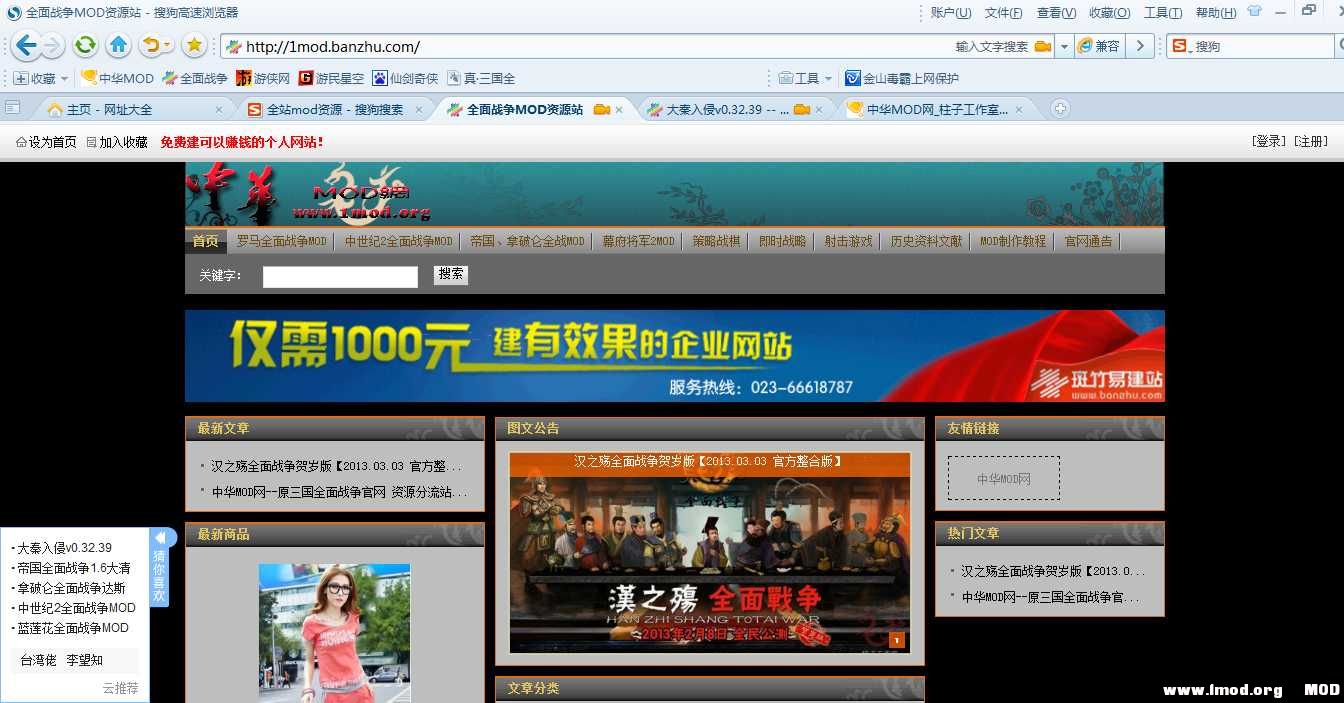Open the 游侠网 bookmark
Image resolution: width=1344 pixels, height=703 pixels.
263,78
